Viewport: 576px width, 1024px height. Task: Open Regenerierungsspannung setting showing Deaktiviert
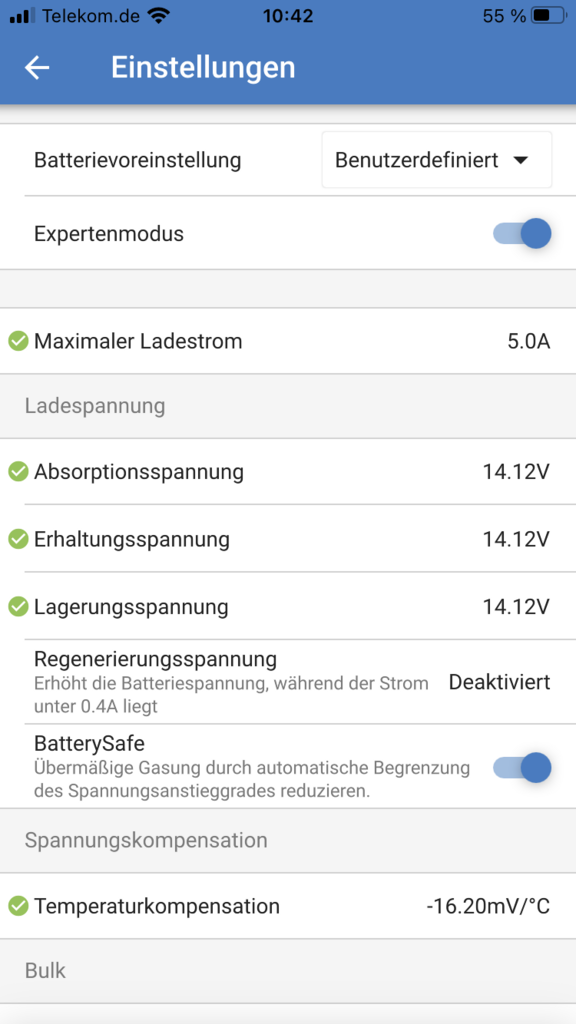pyautogui.click(x=288, y=682)
